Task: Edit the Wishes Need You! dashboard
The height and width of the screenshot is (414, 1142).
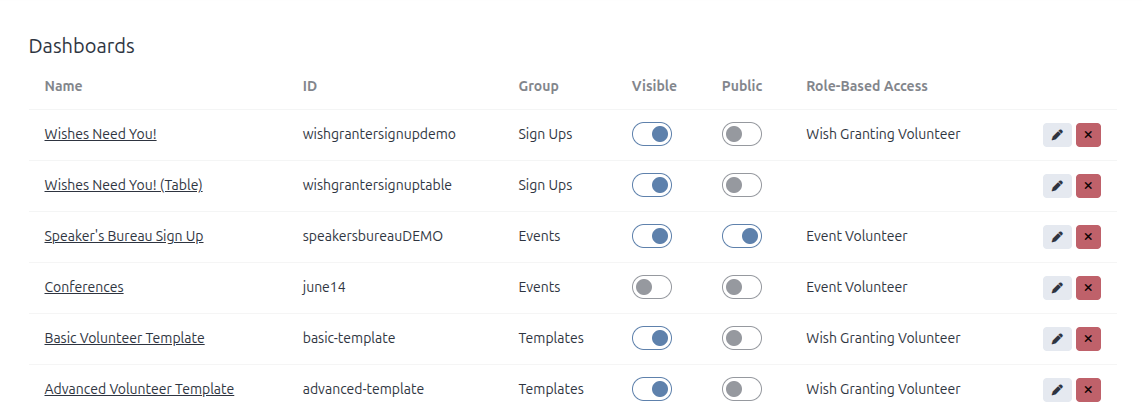Action: [1057, 135]
